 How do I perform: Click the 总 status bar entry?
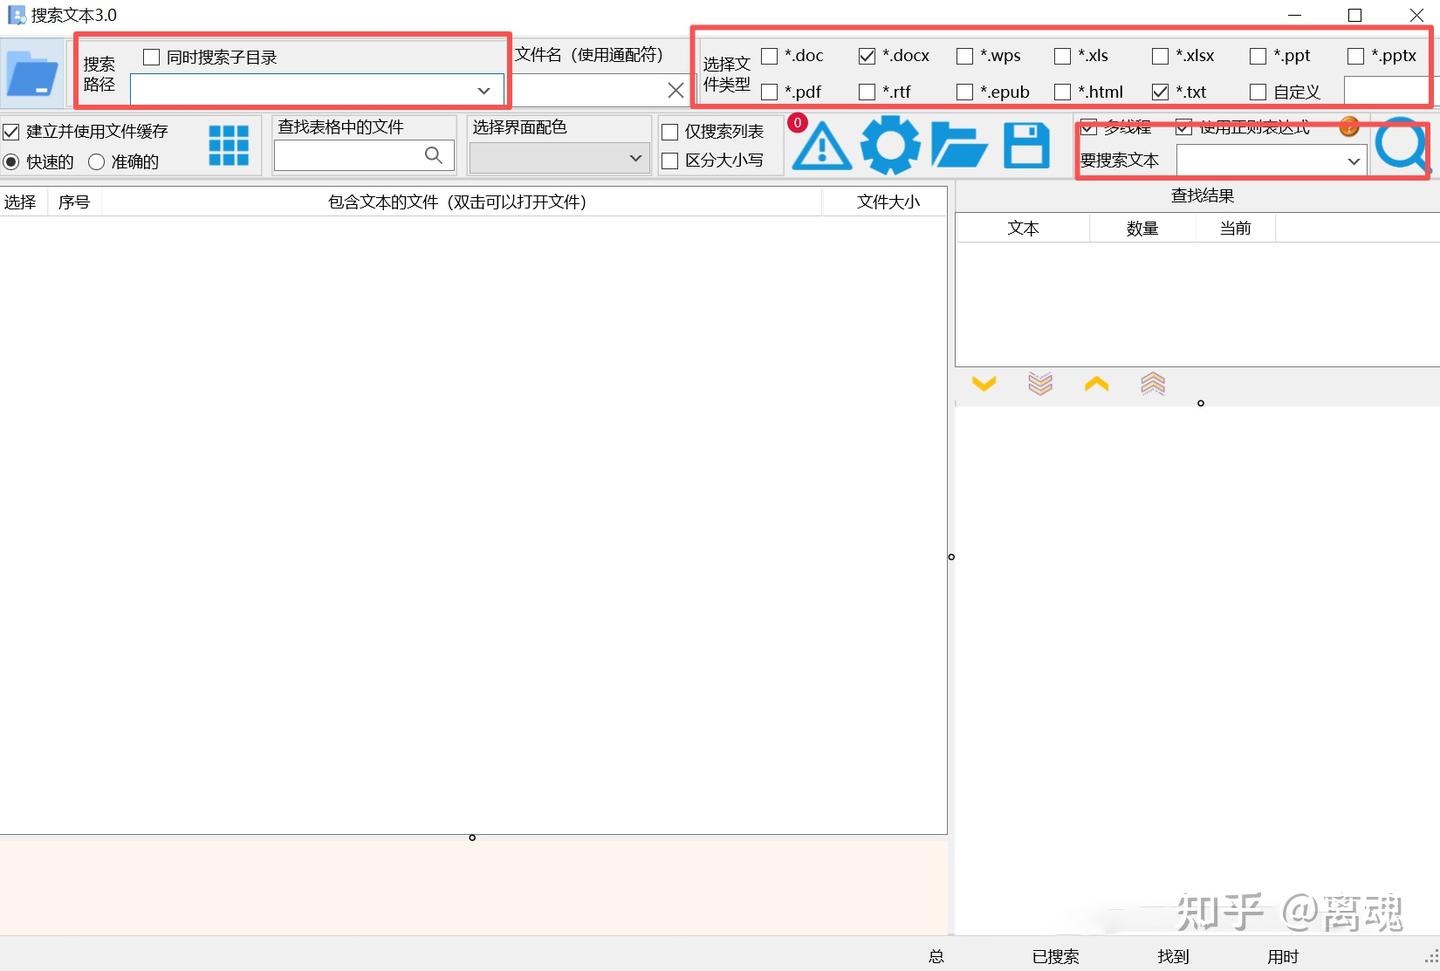[x=936, y=957]
